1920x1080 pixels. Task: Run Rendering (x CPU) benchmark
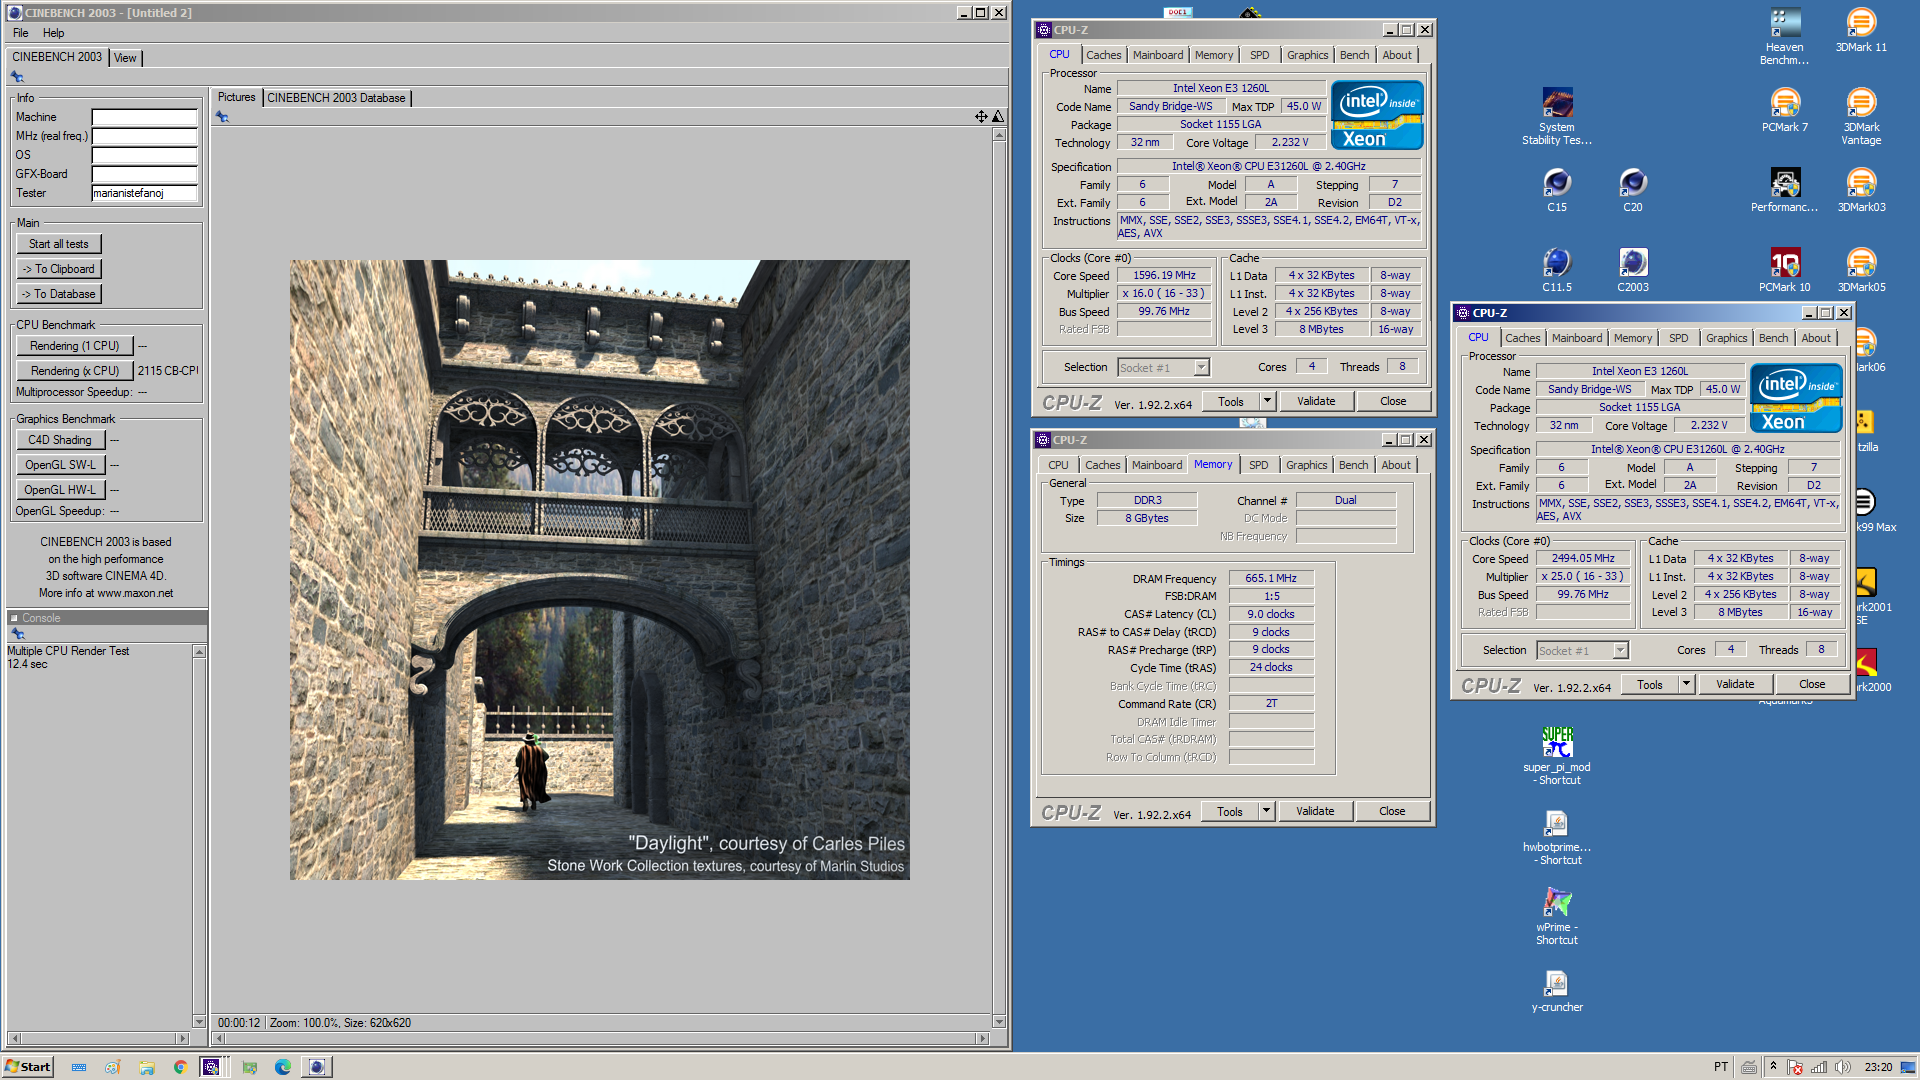coord(75,371)
